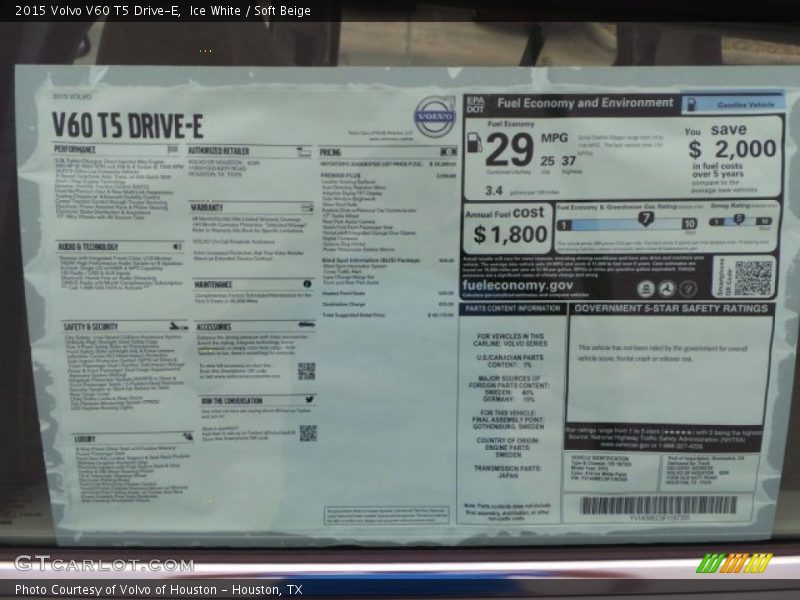800x600 pixels.
Task: Click the PRICING section heading
Action: coord(330,152)
